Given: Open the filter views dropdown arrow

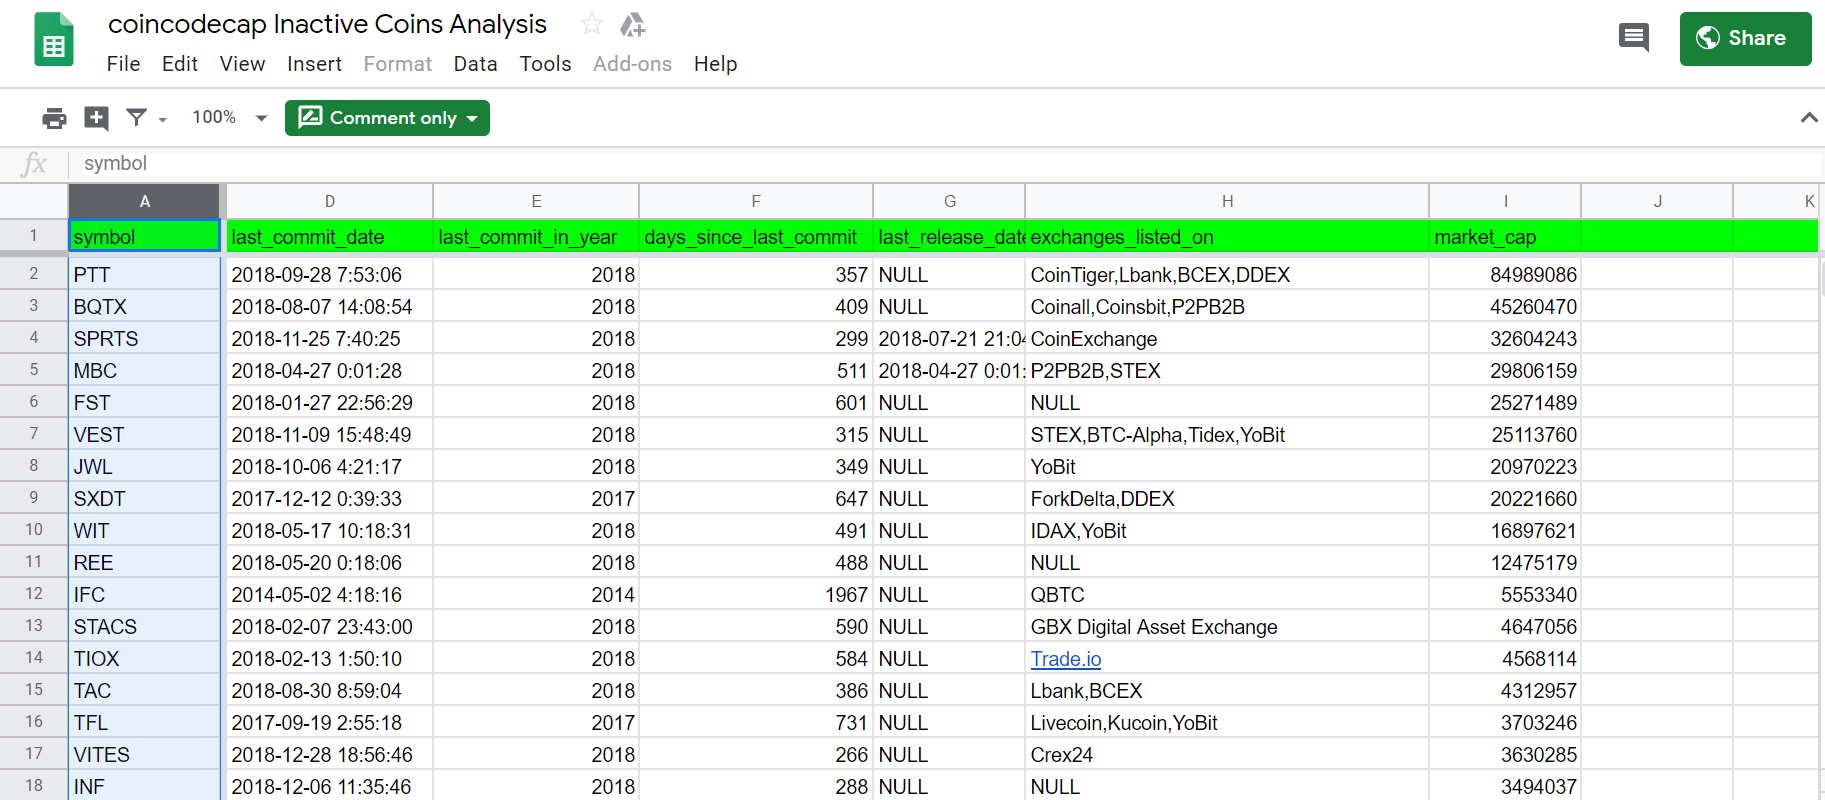Looking at the screenshot, I should point(162,119).
